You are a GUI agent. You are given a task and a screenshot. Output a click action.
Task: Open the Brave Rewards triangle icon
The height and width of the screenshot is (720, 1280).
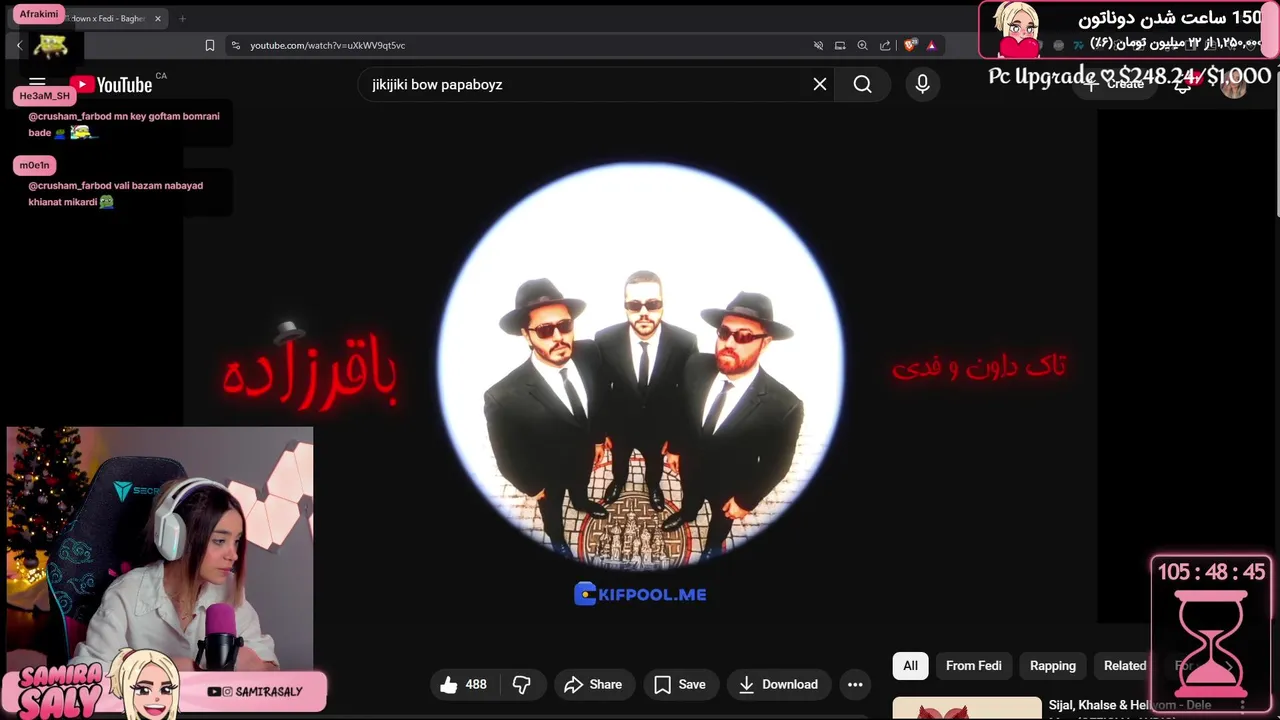tap(931, 45)
